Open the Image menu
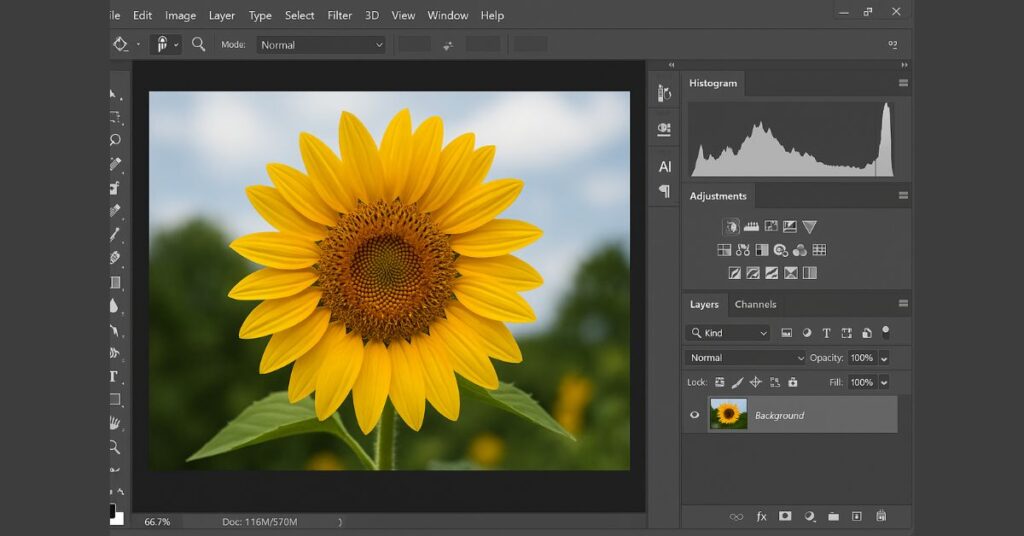Screen dimensions: 1024x536 pyautogui.click(x=180, y=15)
